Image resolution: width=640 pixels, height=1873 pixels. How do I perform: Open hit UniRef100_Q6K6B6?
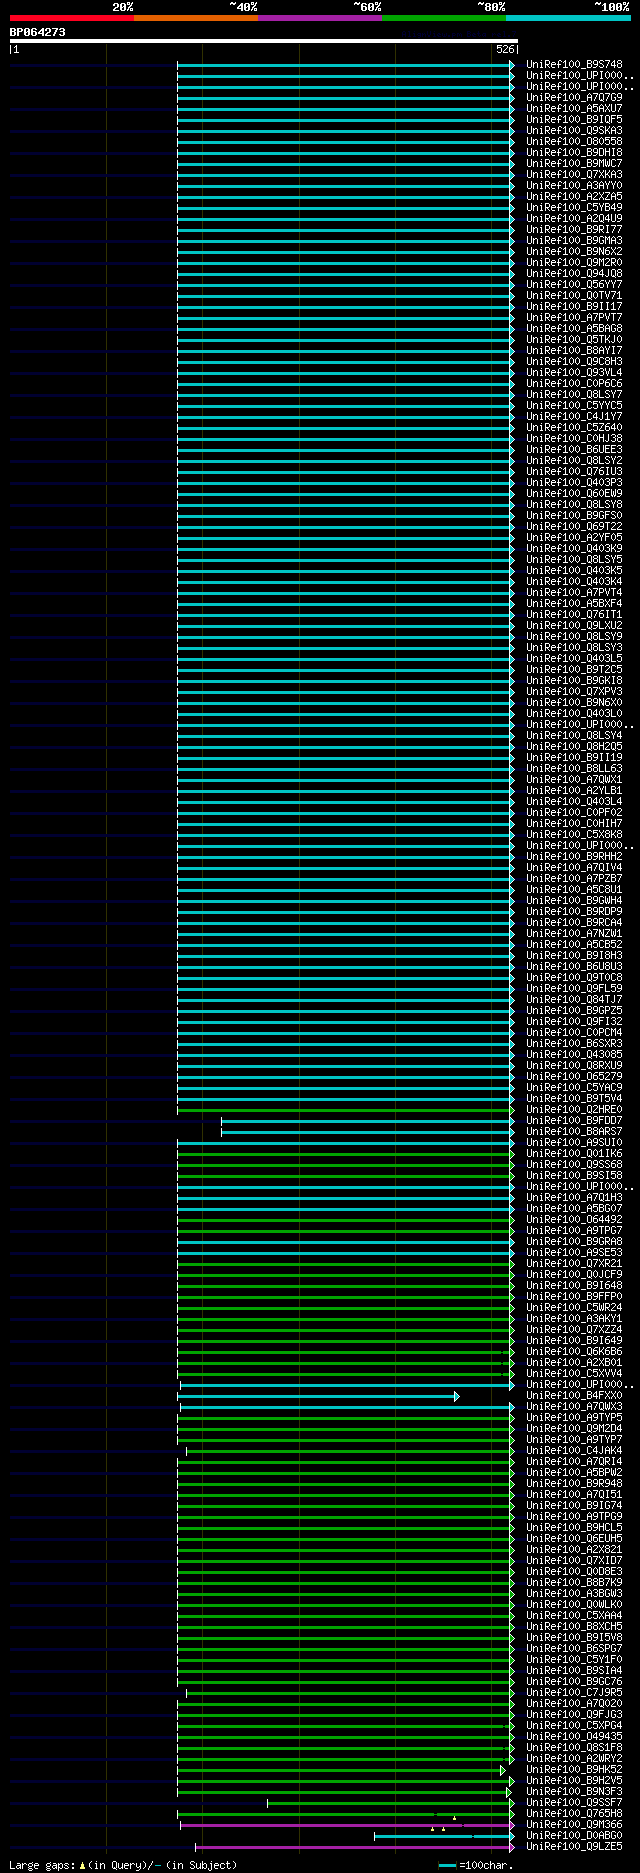point(574,1352)
